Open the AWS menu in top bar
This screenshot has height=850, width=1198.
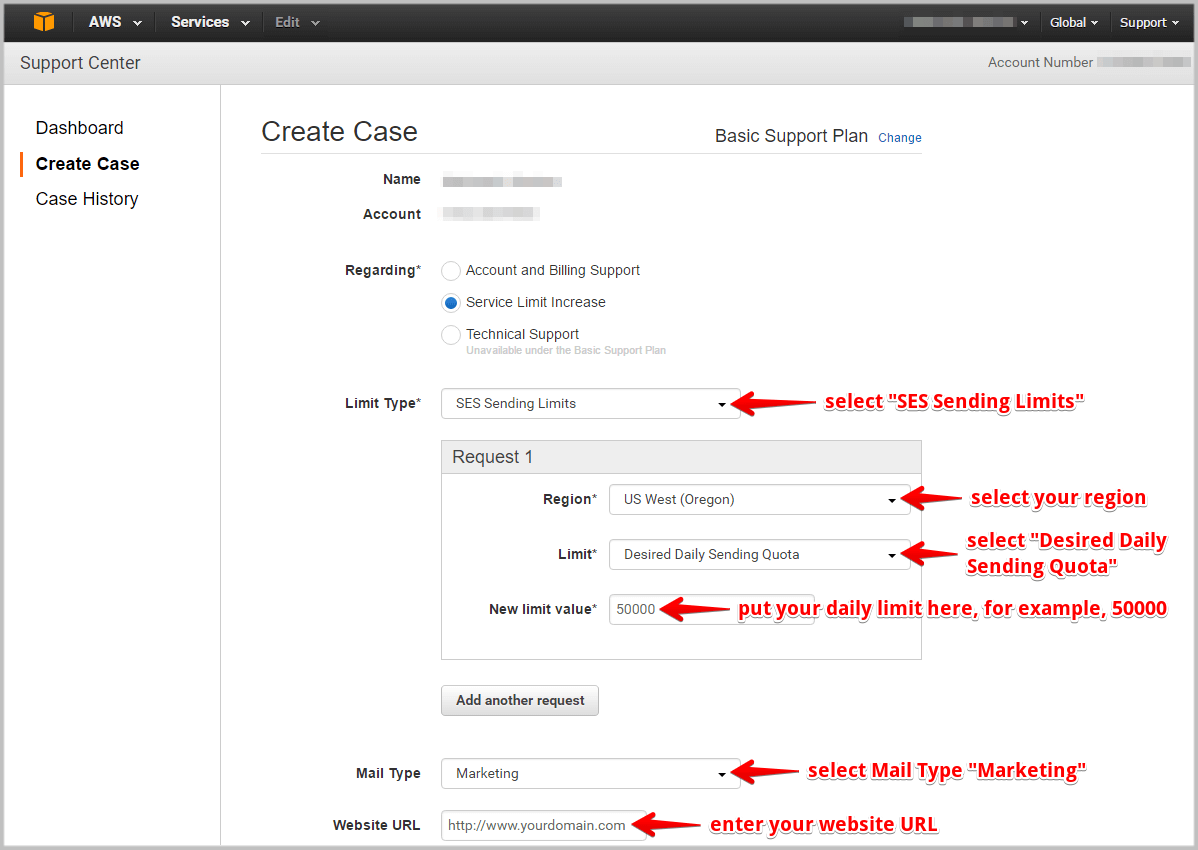(115, 22)
